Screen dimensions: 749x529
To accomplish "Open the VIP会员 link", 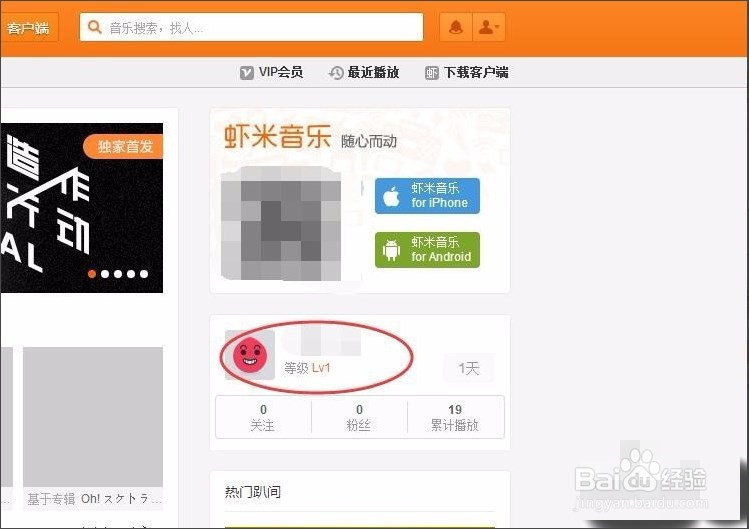I will [280, 72].
